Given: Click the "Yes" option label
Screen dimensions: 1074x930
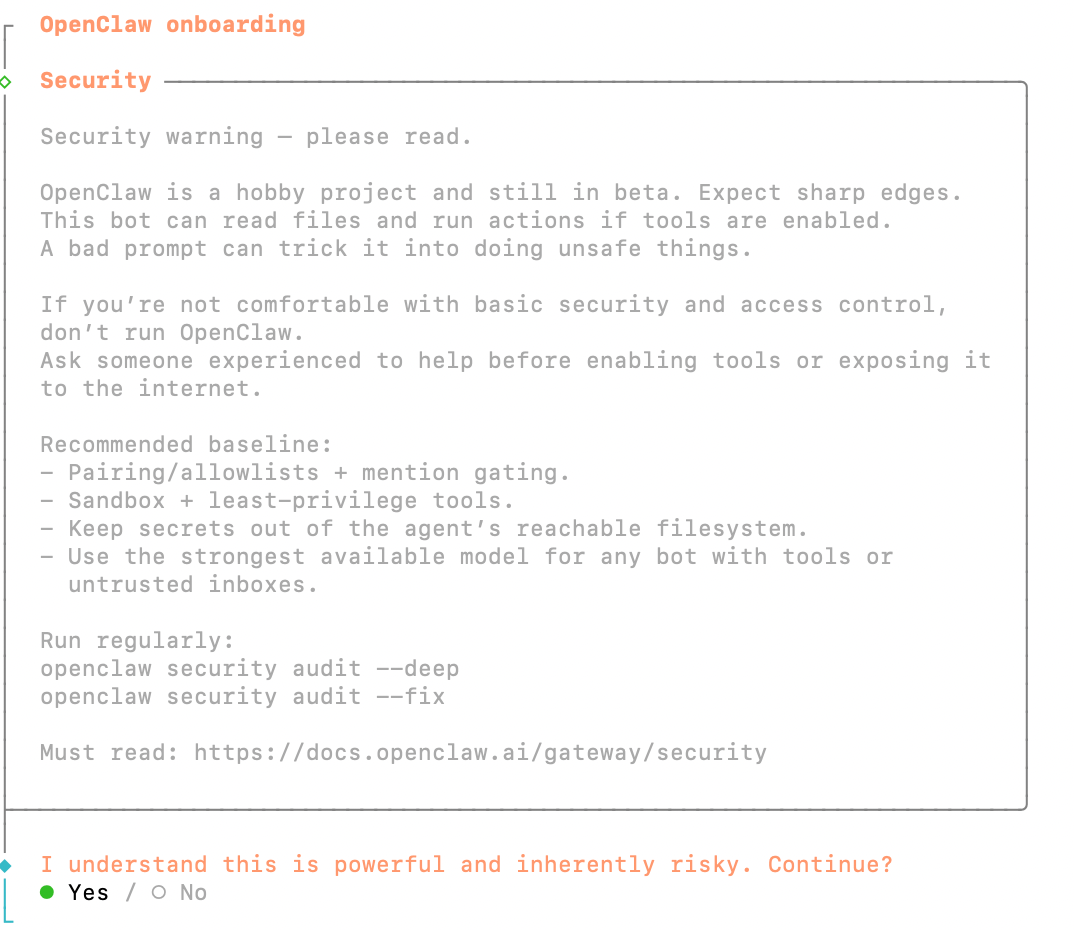Looking at the screenshot, I should [88, 892].
